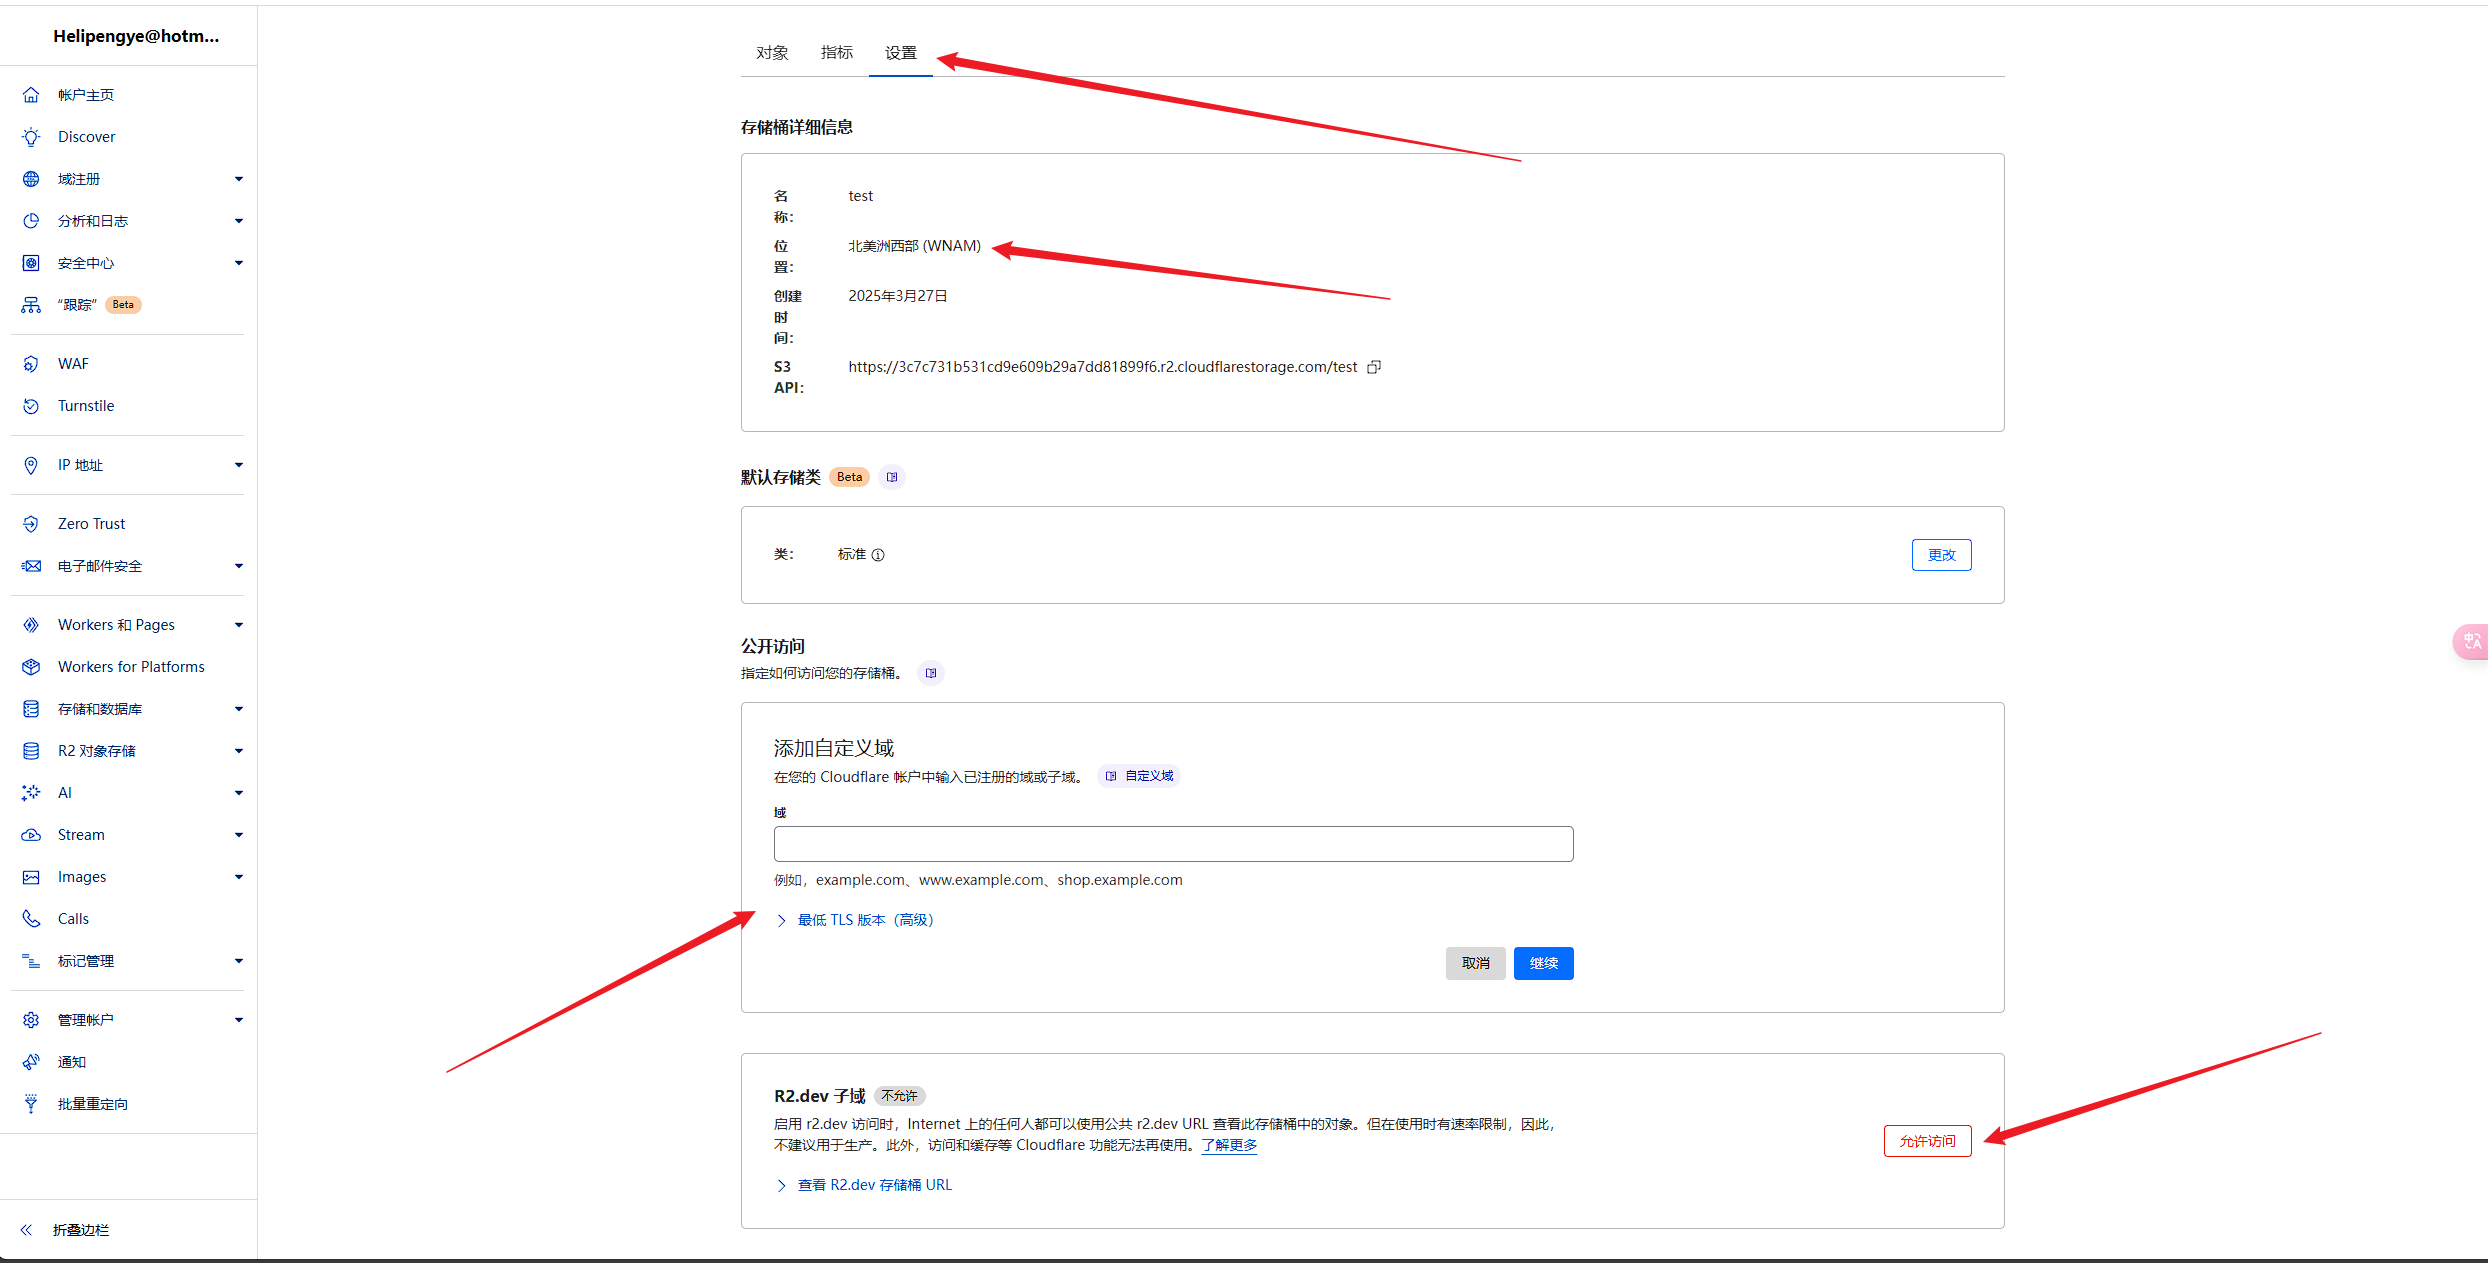Switch to the 对象 tab
2488x1263 pixels.
click(x=772, y=53)
